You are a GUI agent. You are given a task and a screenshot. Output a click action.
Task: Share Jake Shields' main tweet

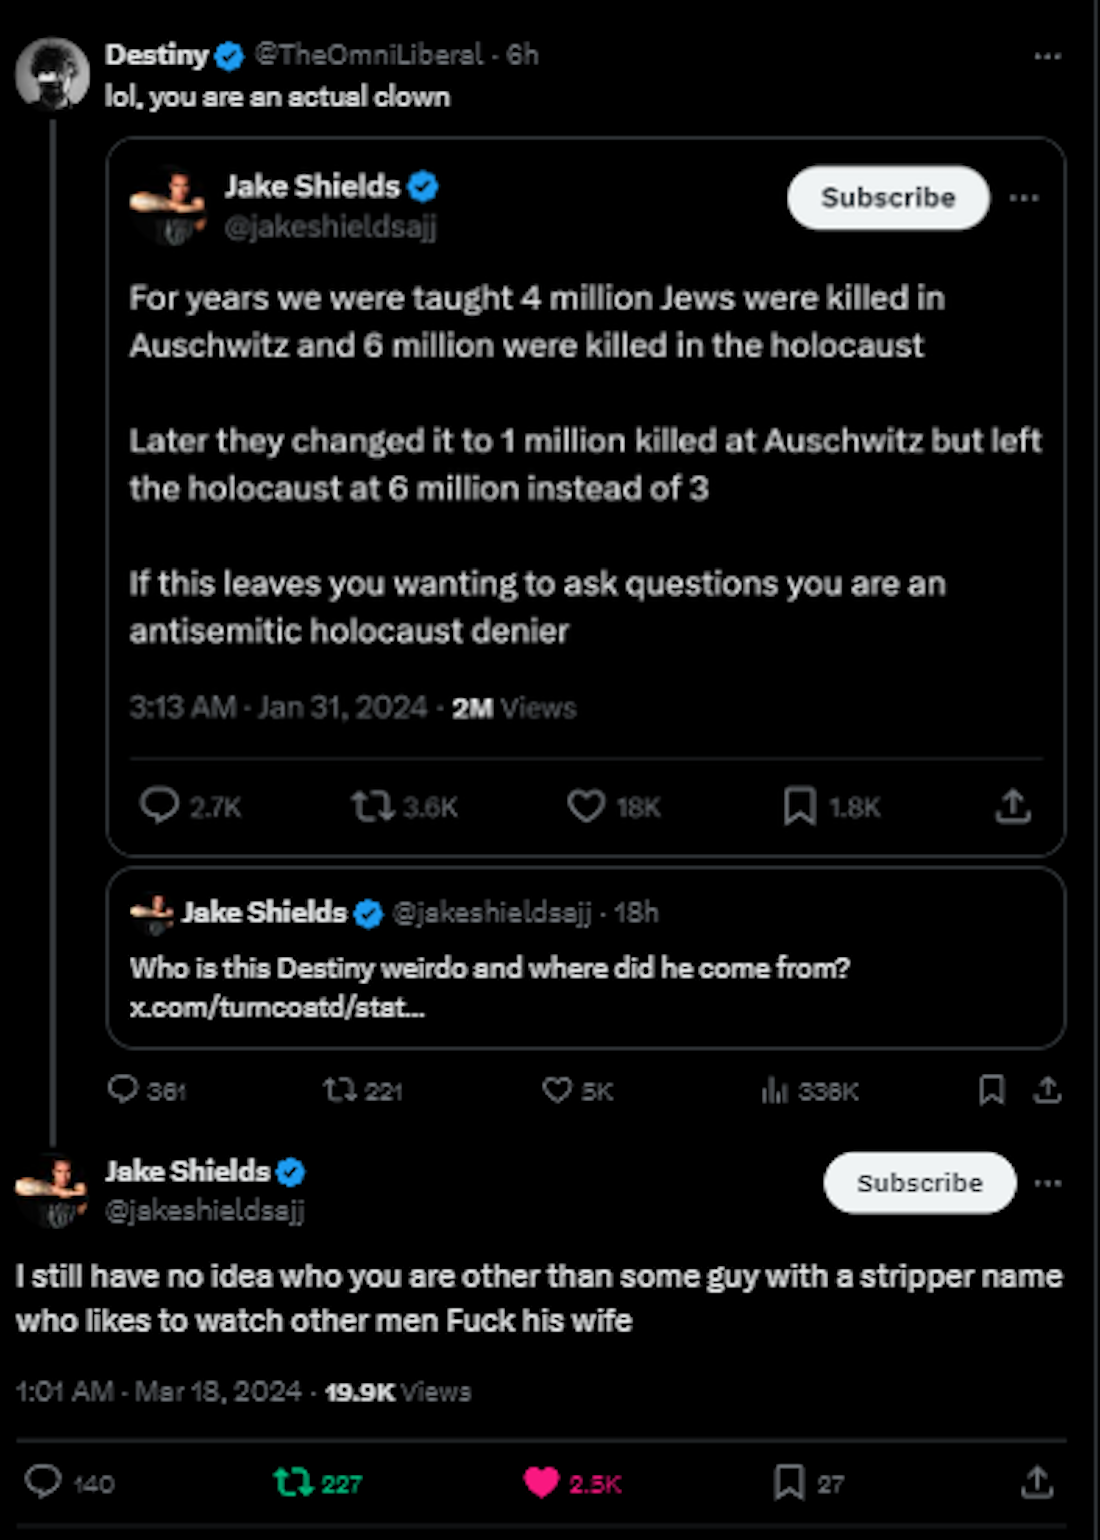[1037, 1482]
